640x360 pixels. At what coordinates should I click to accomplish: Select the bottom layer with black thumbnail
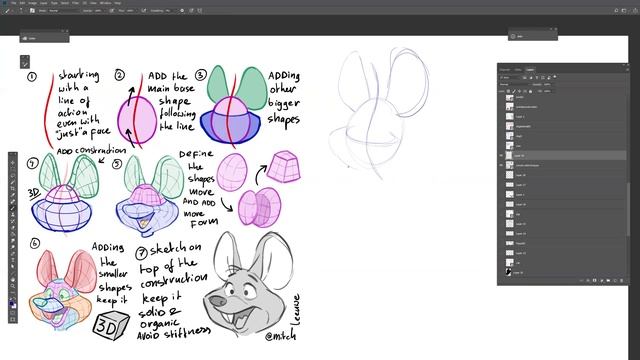tap(509, 272)
